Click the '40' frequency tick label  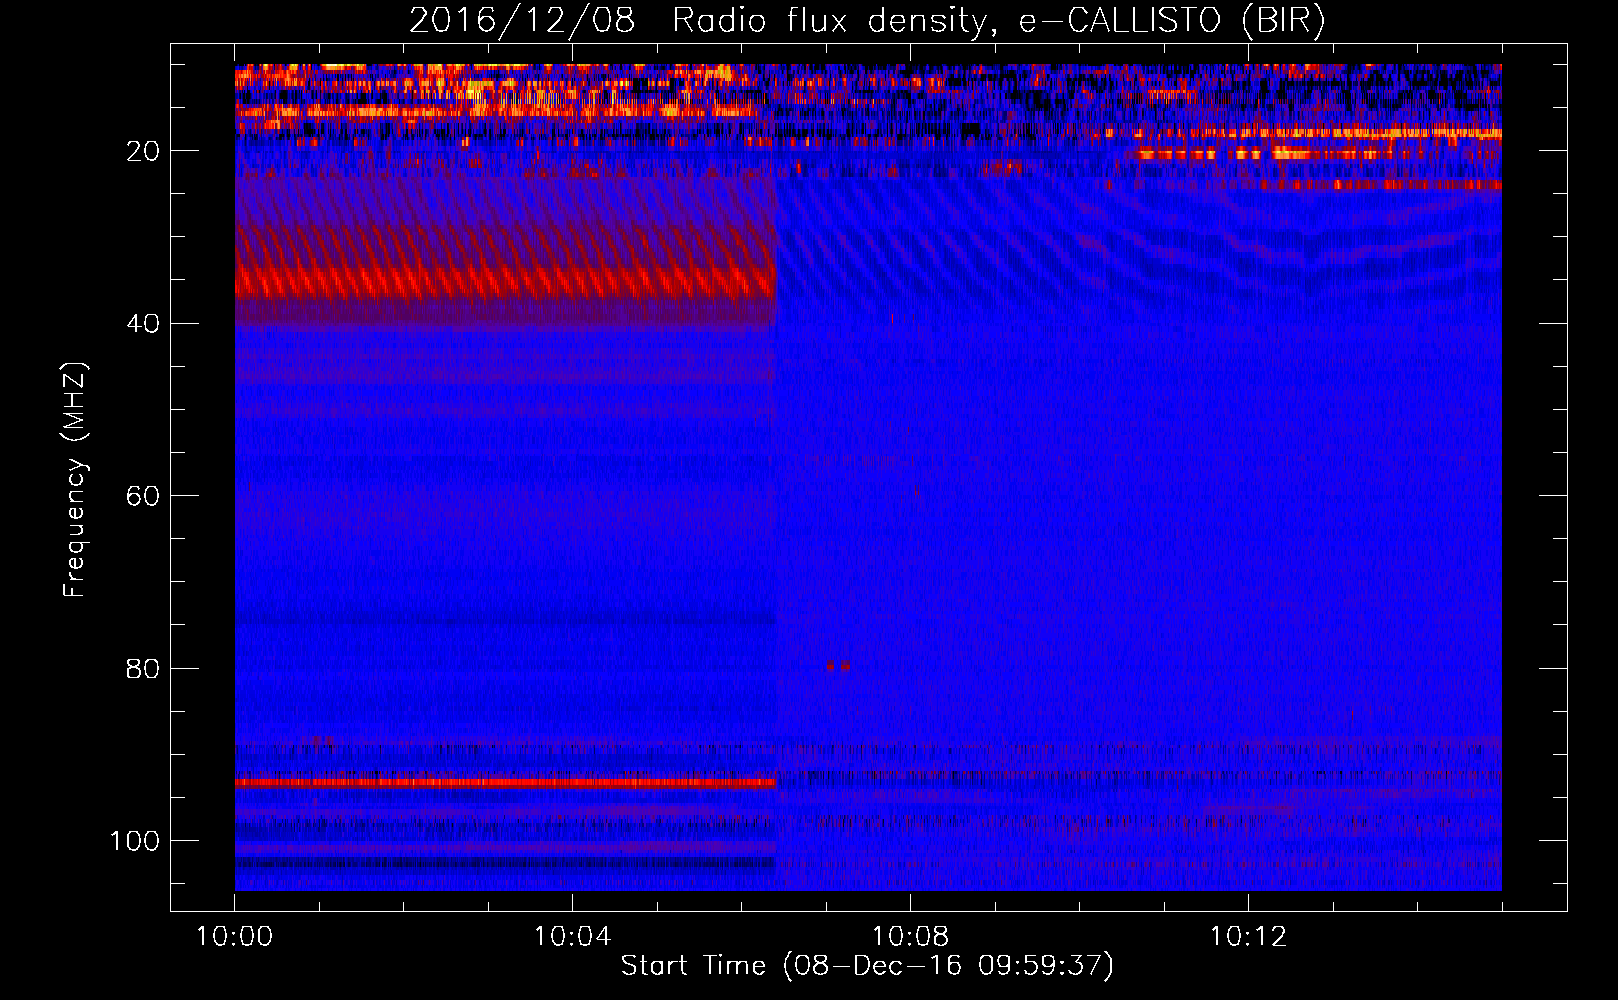point(143,324)
